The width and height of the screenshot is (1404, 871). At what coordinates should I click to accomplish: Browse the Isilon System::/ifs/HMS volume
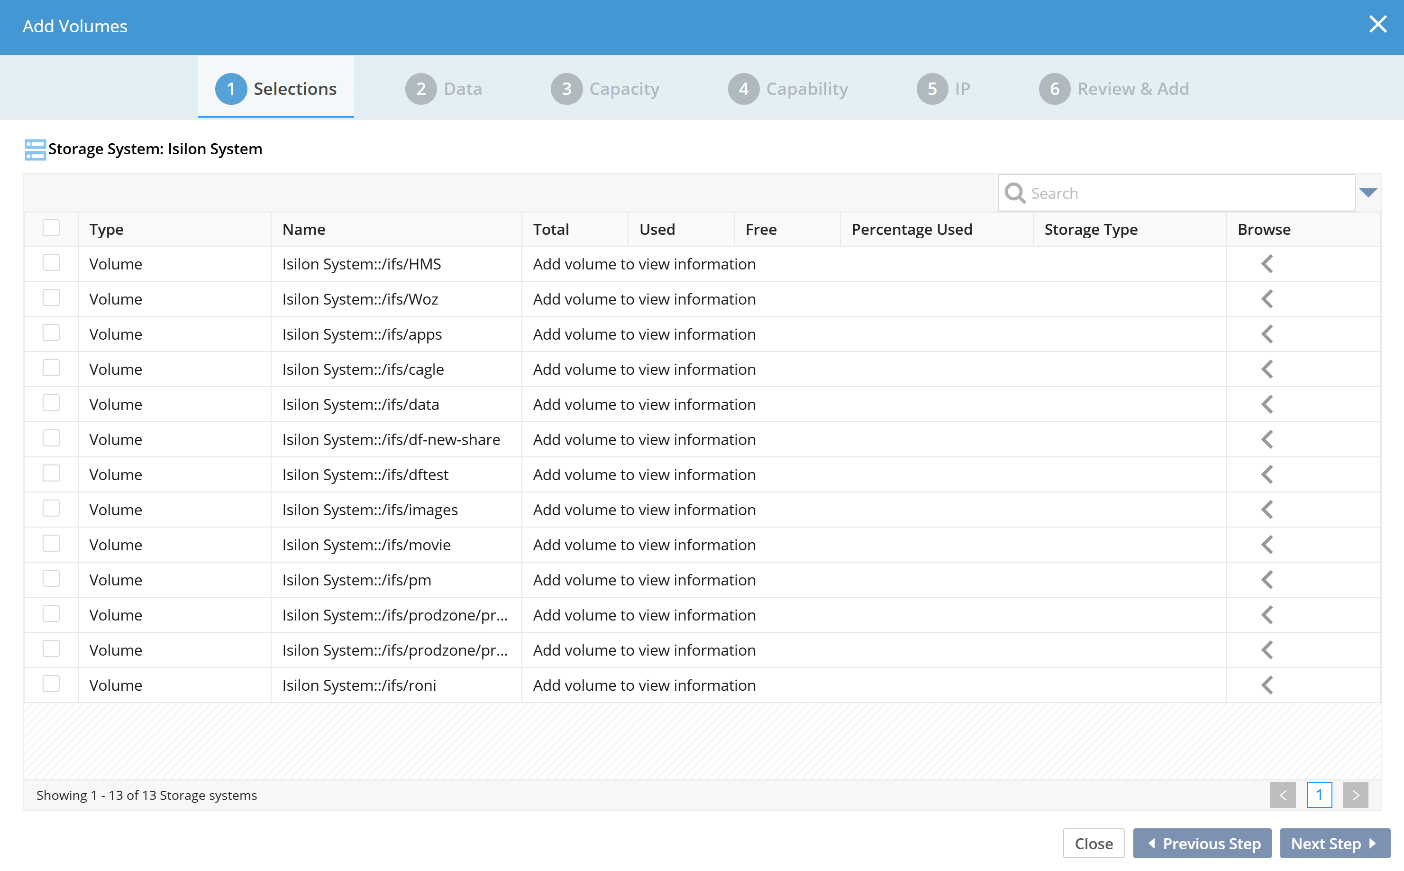(1267, 264)
